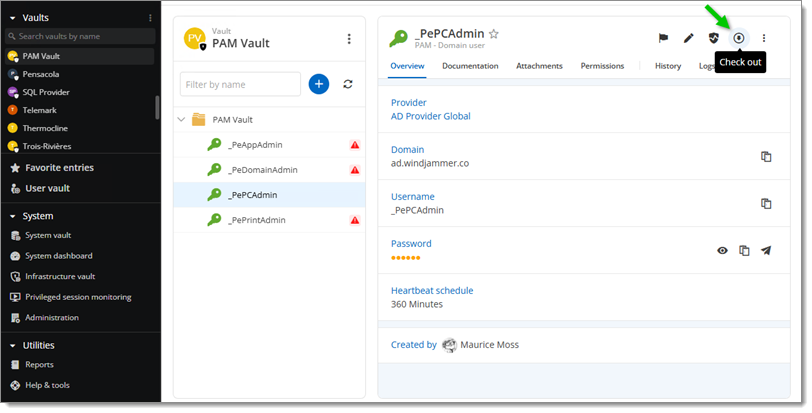Image resolution: width=812 pixels, height=413 pixels.
Task: Copy the Domain value to clipboard
Action: click(x=766, y=156)
